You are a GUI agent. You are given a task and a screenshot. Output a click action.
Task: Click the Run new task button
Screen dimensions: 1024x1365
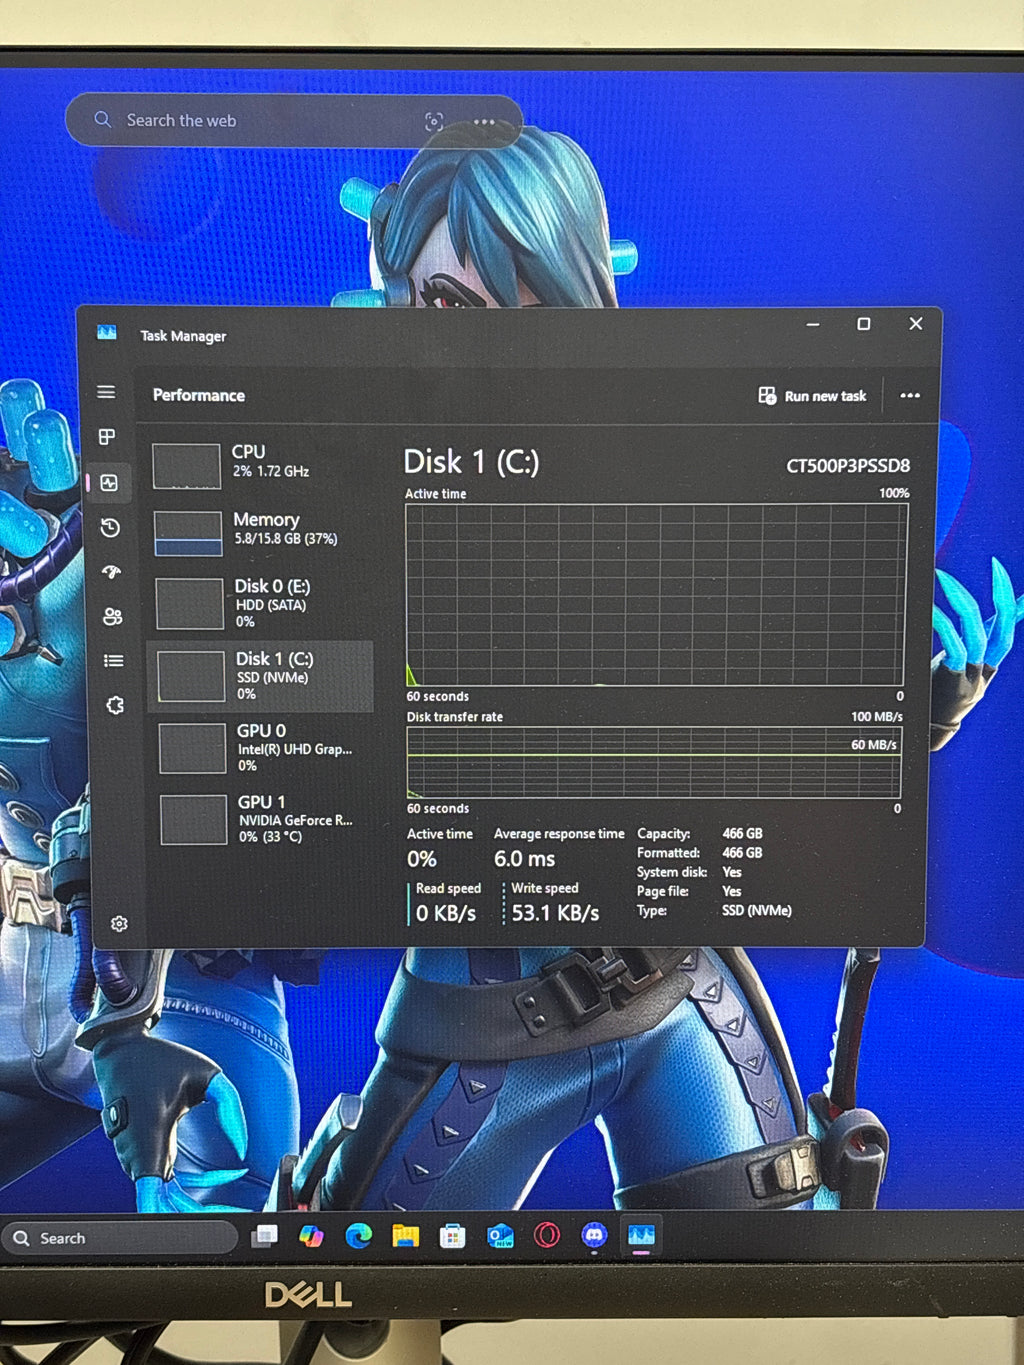[812, 396]
